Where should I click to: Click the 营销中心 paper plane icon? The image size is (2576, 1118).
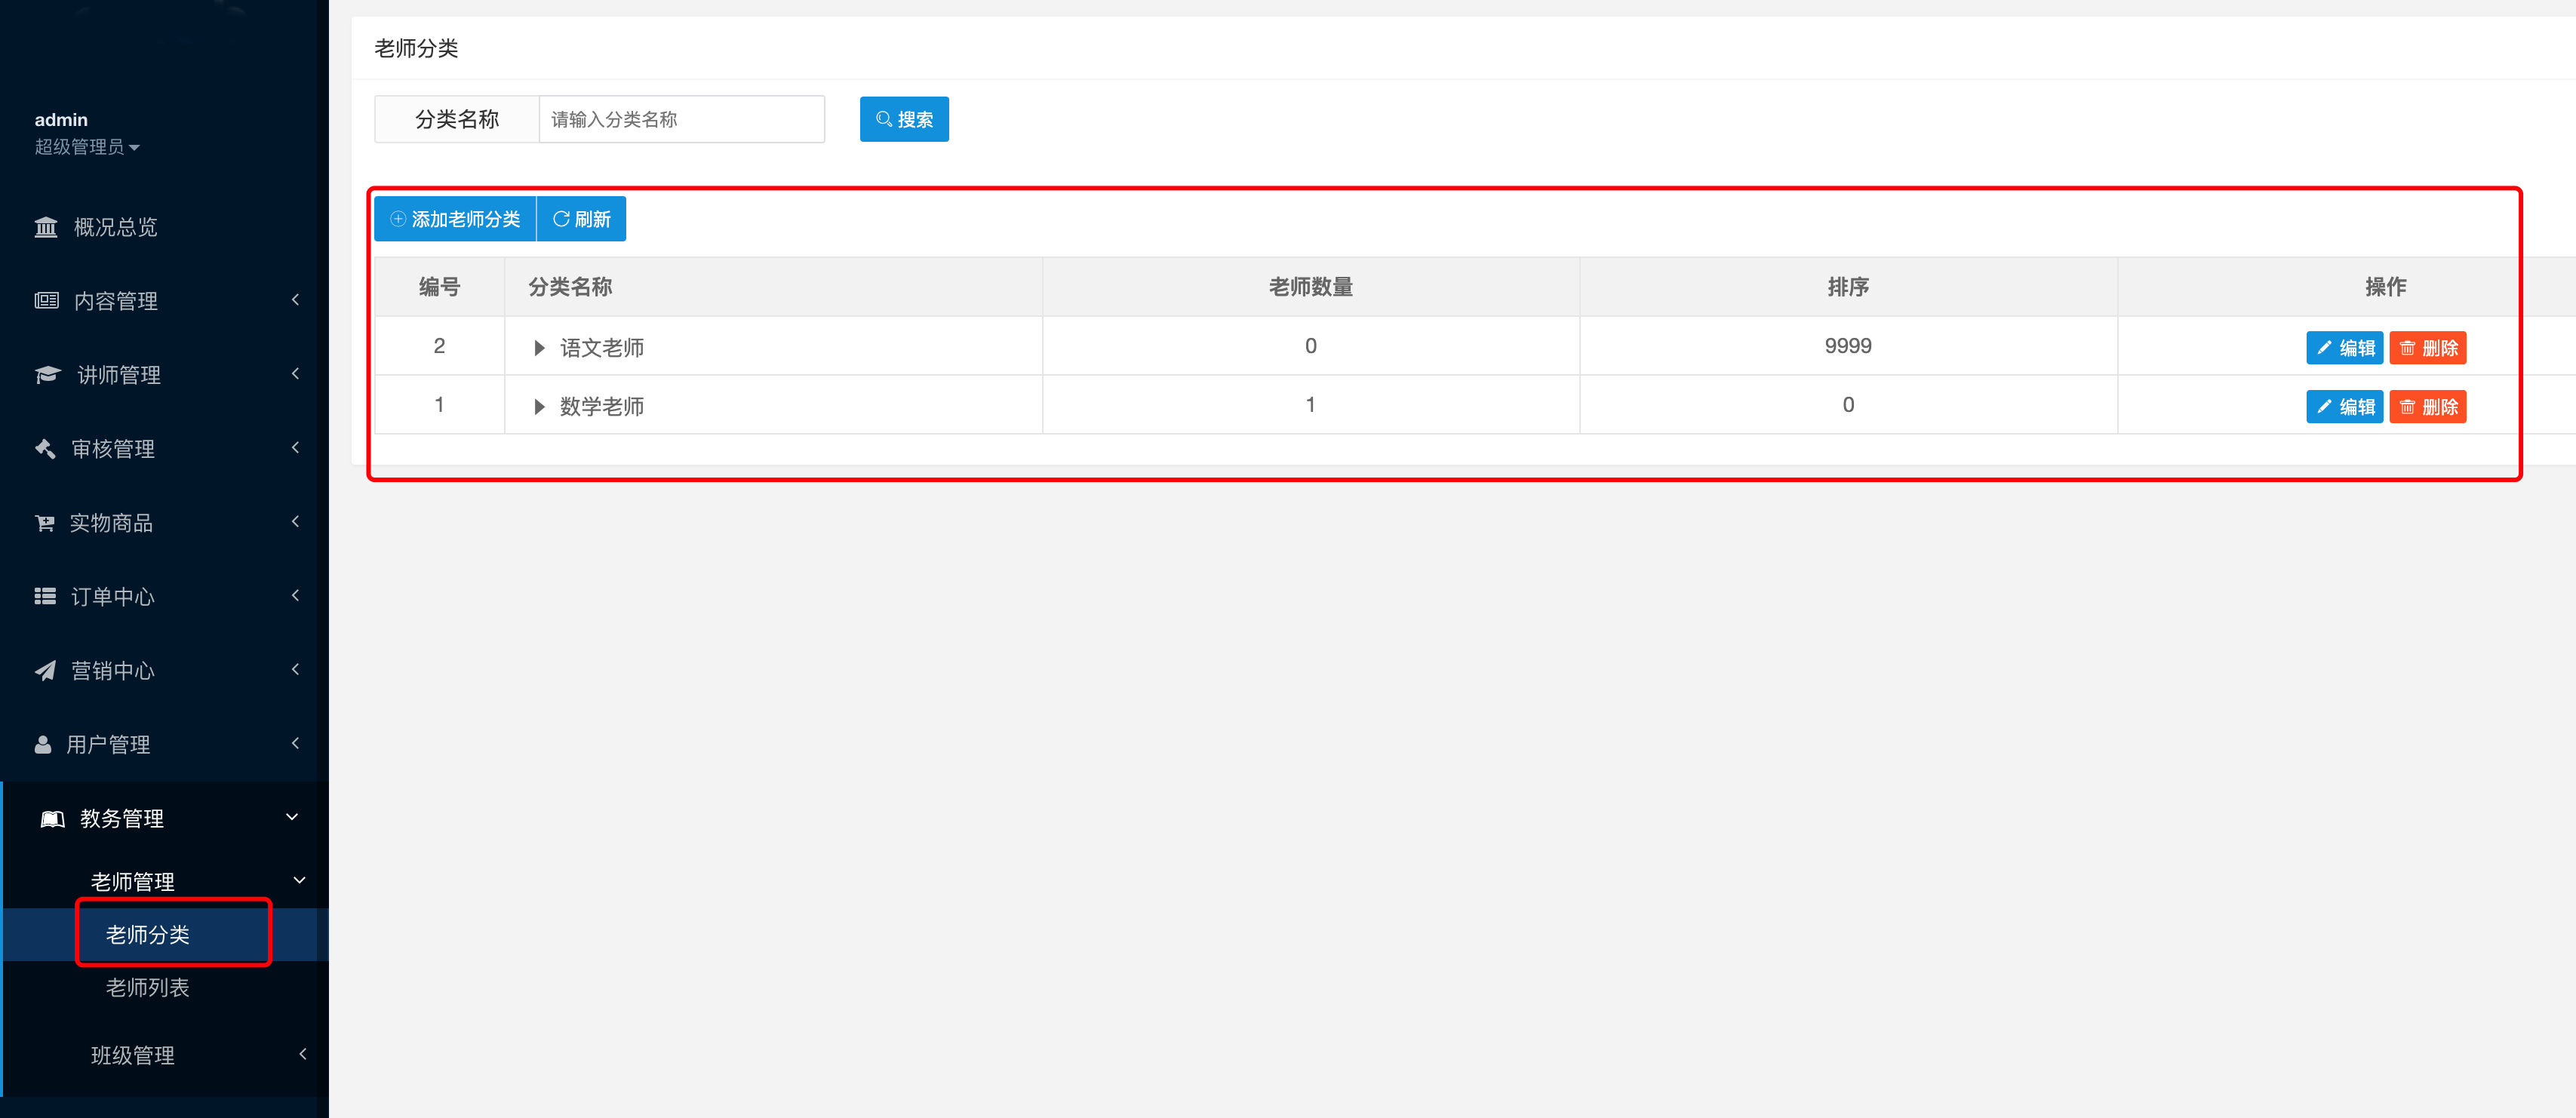click(x=45, y=670)
